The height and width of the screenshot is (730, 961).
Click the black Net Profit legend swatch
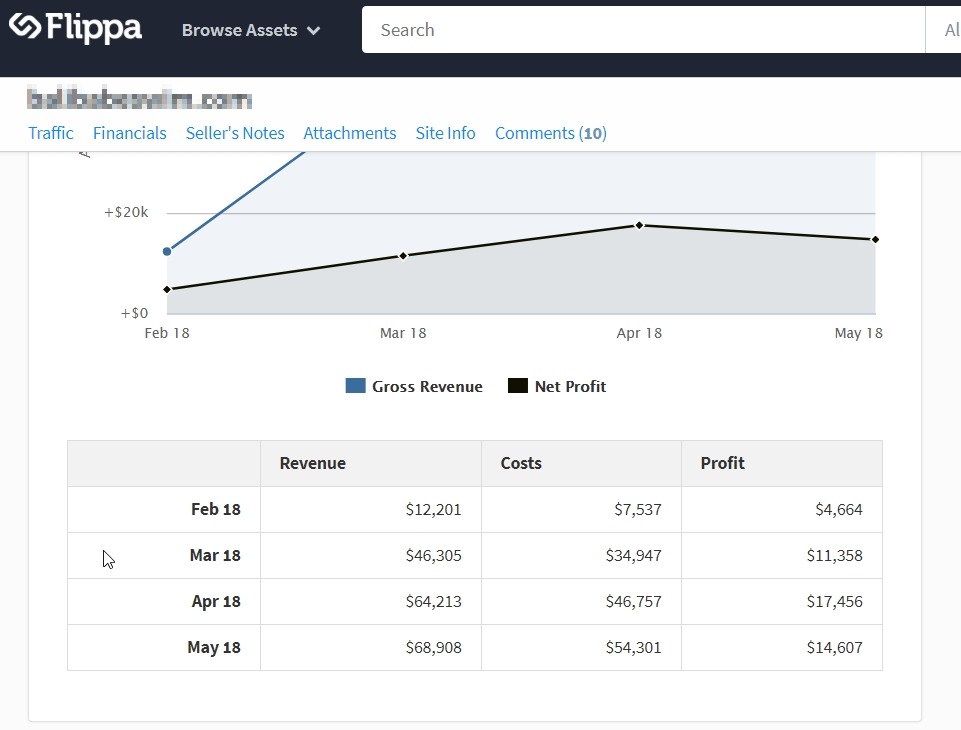(518, 386)
